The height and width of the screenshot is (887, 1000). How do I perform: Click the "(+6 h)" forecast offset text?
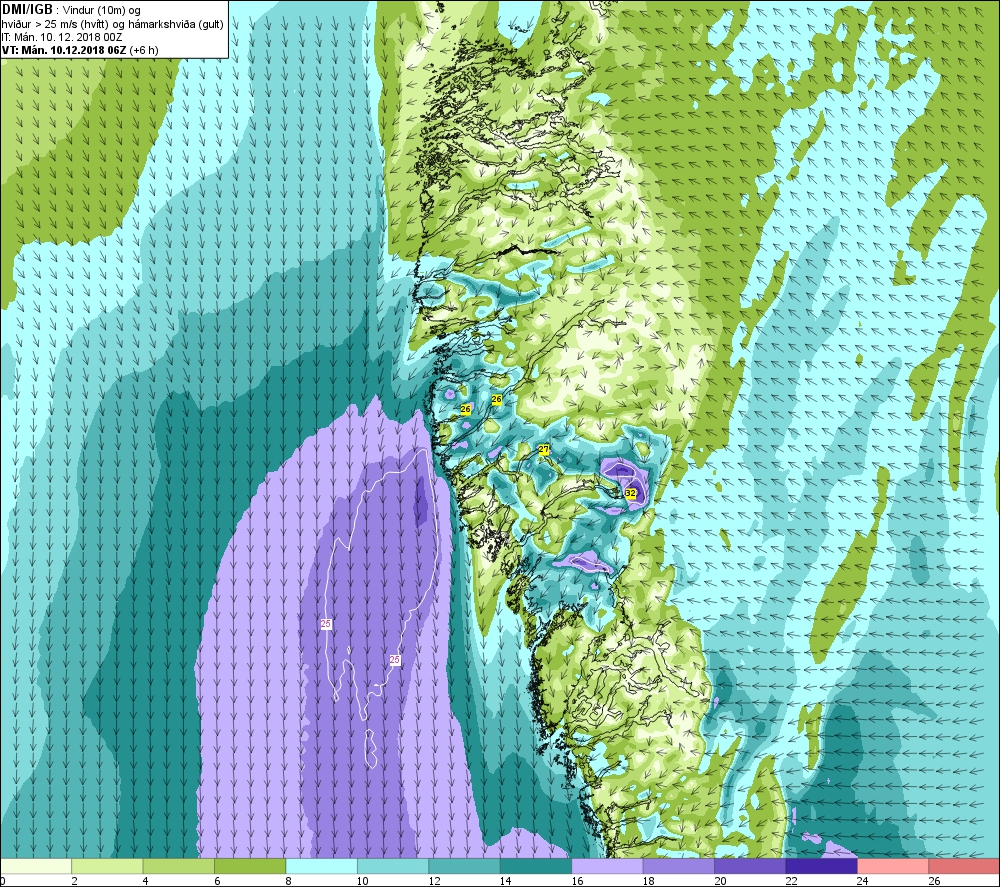(x=144, y=50)
